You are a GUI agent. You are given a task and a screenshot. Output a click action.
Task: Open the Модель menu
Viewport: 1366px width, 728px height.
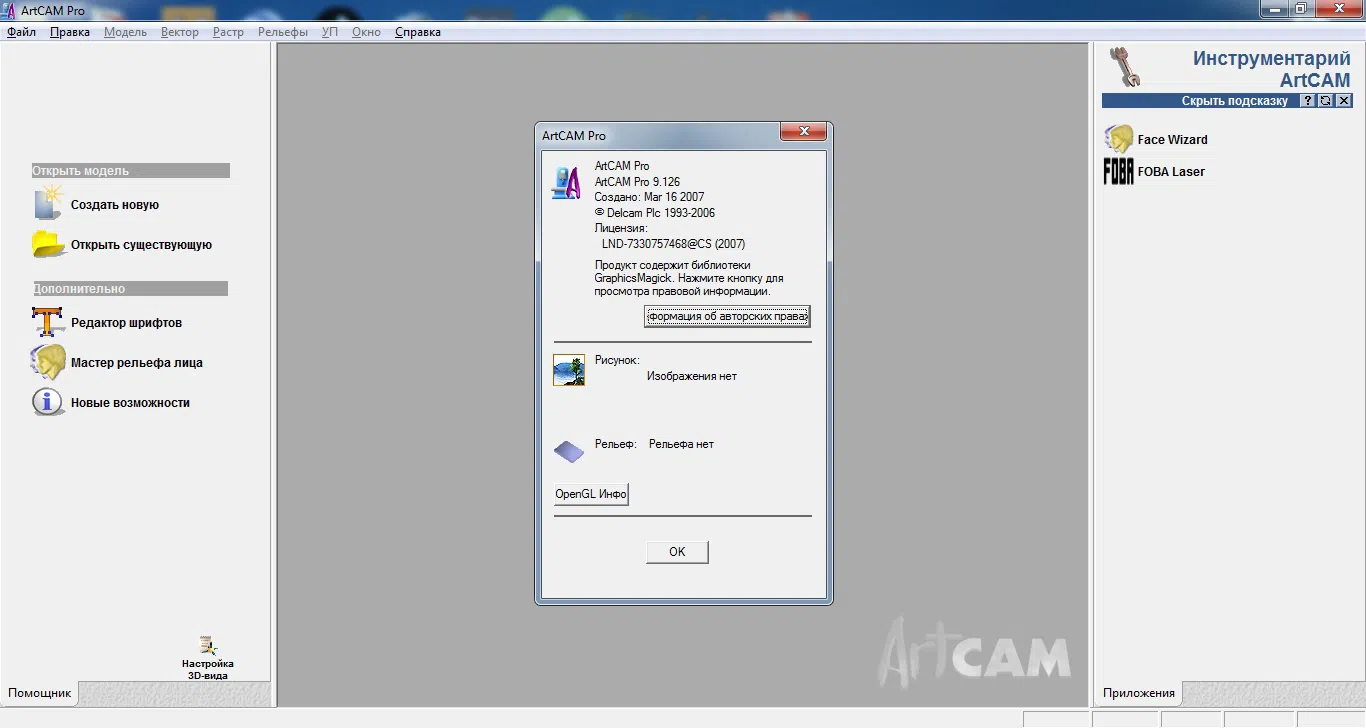coord(125,32)
